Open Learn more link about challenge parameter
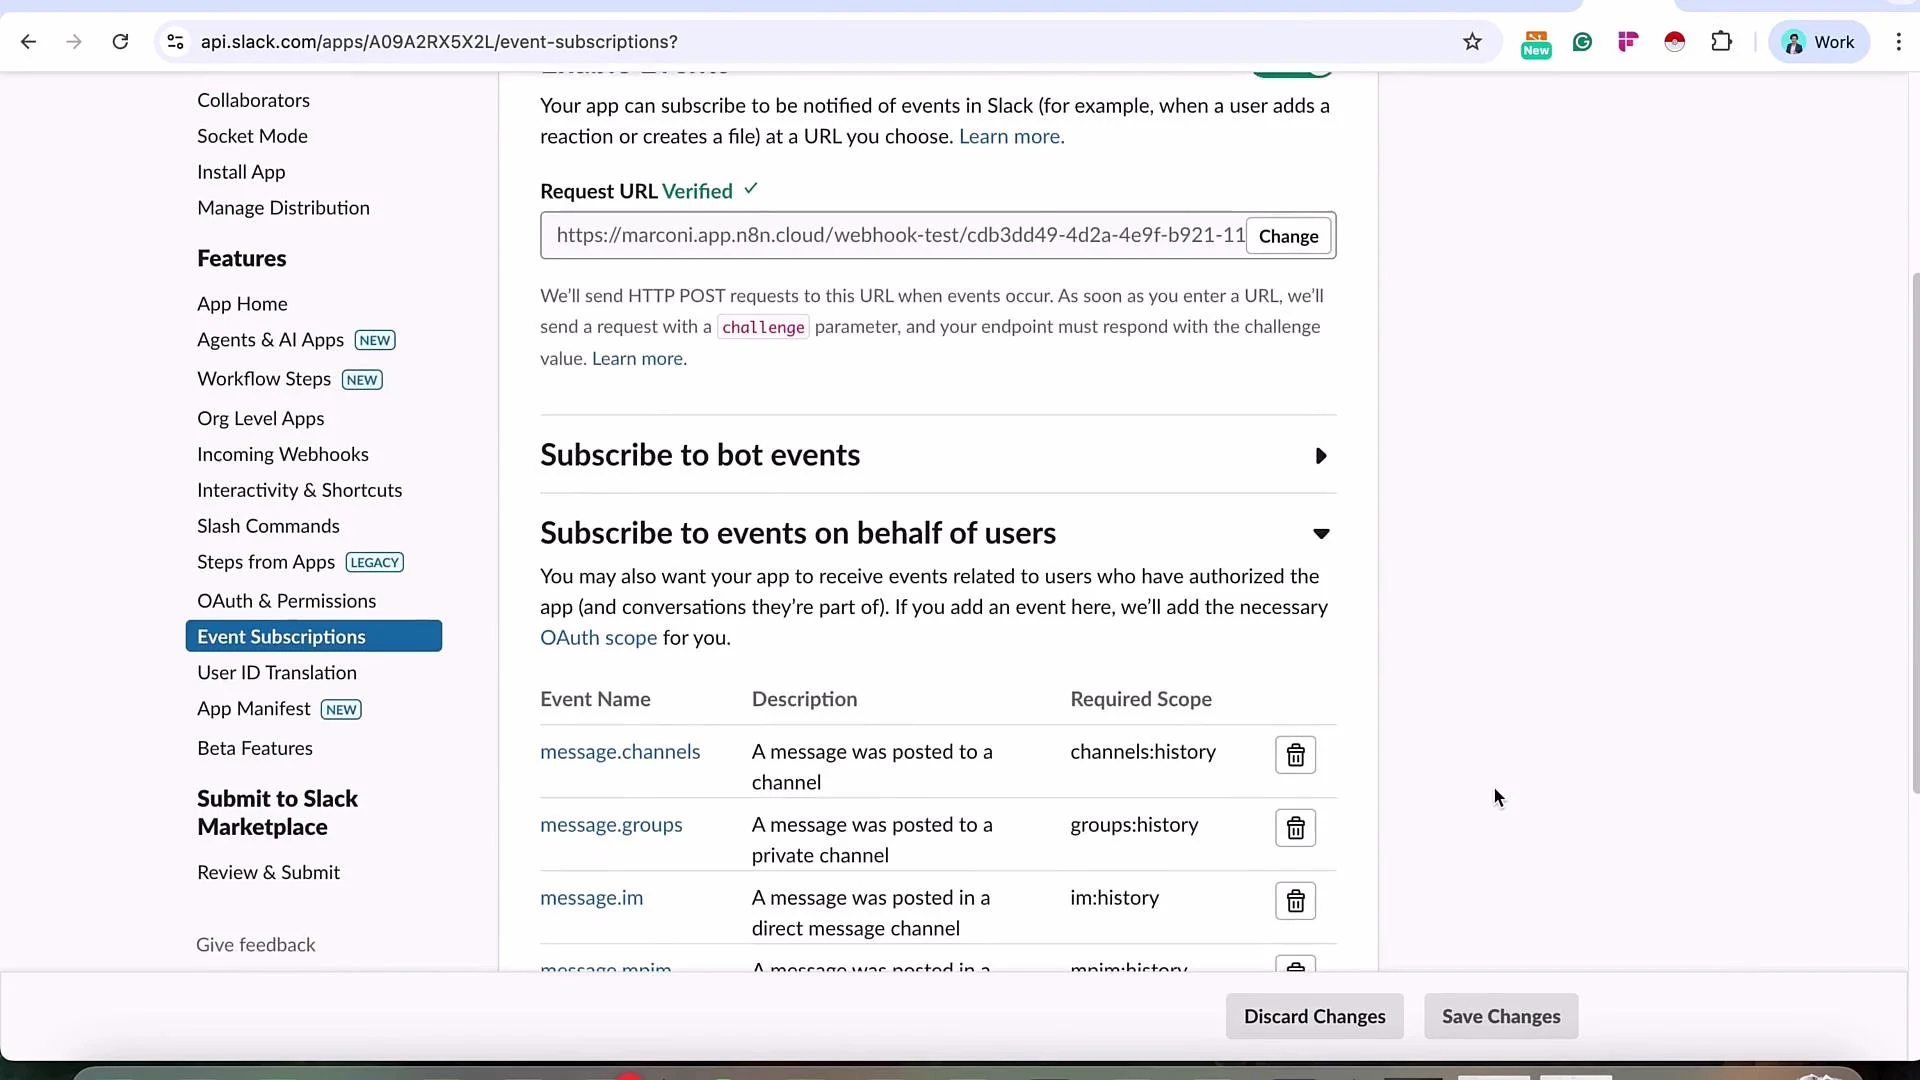The image size is (1920, 1080). point(639,359)
